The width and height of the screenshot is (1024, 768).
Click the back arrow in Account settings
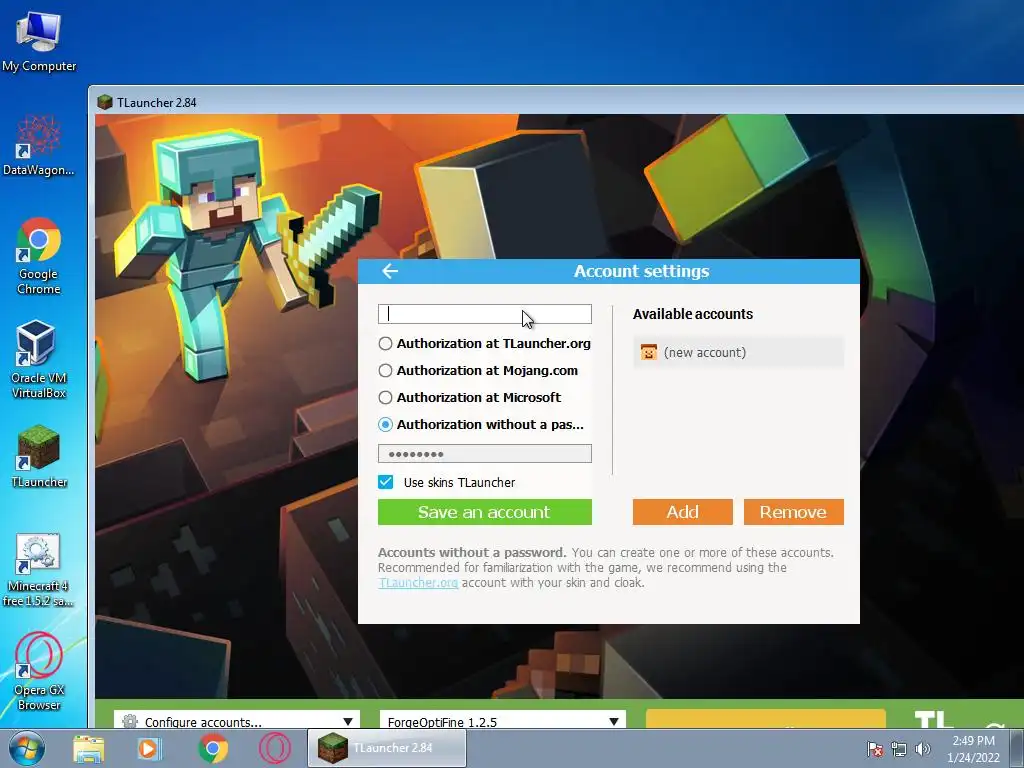point(390,271)
